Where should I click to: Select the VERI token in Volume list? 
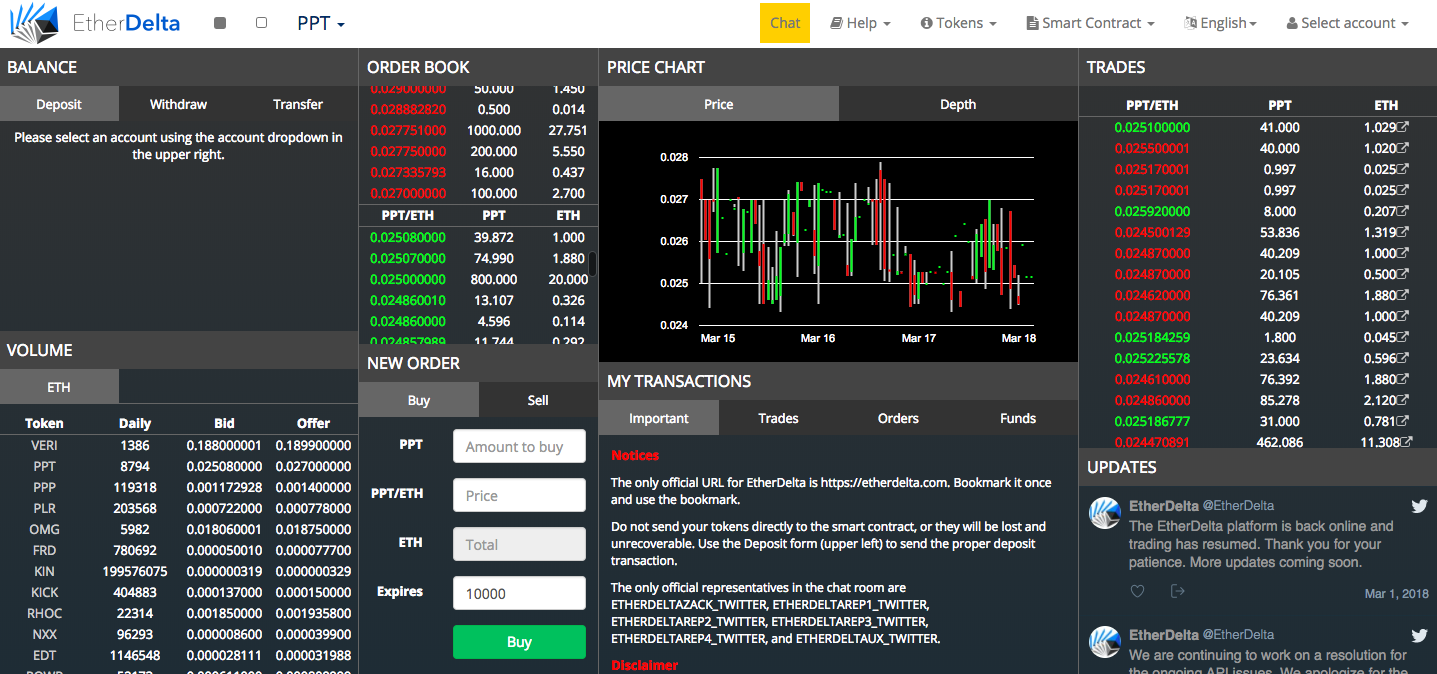(x=44, y=445)
